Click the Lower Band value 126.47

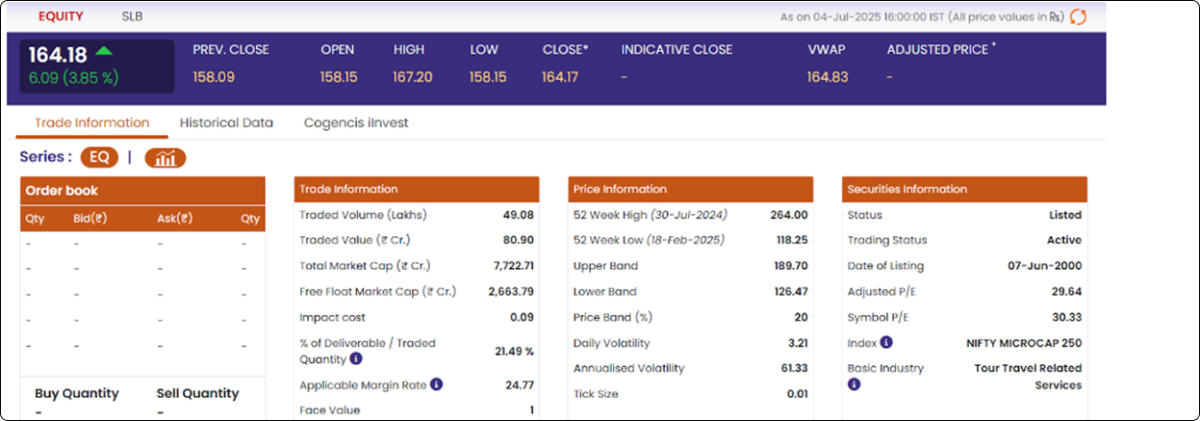pos(790,292)
